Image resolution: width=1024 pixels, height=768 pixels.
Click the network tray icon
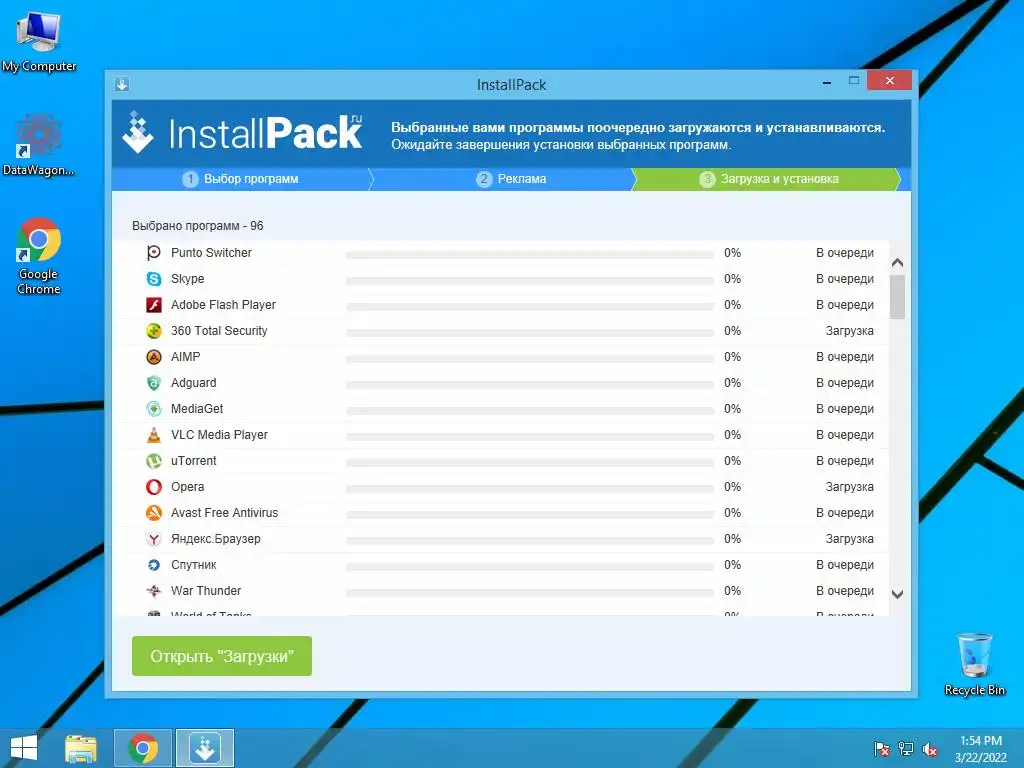pyautogui.click(x=906, y=749)
